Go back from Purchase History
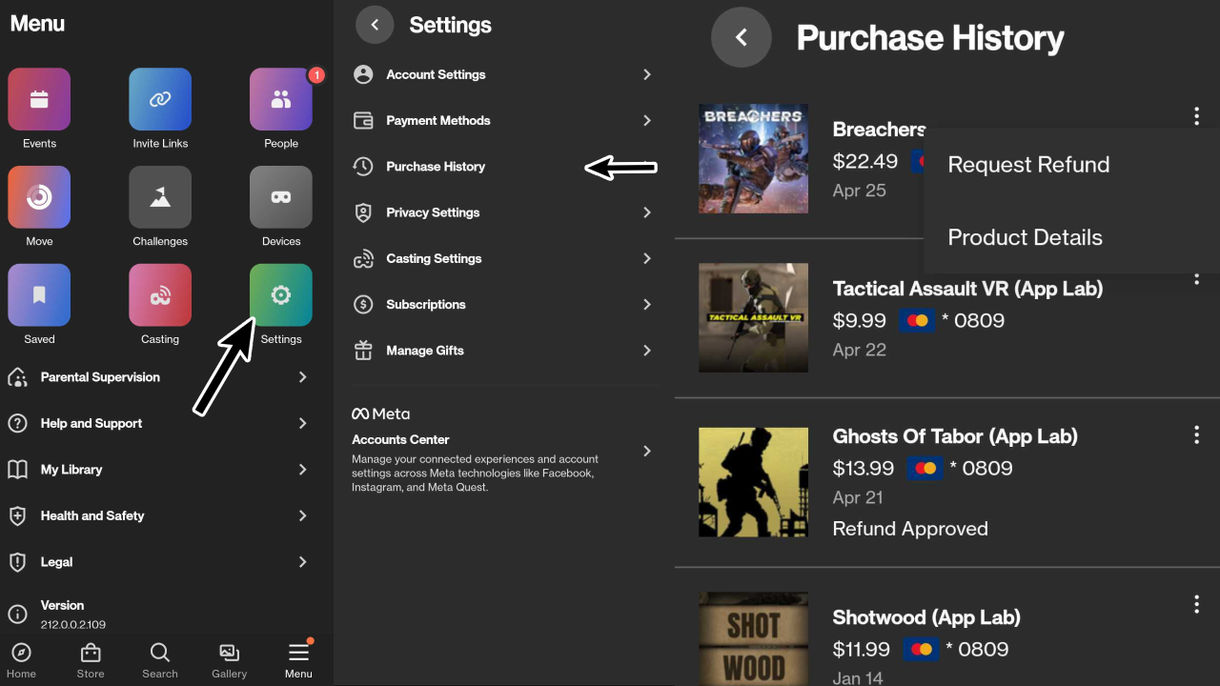This screenshot has height=686, width=1220. coord(741,38)
